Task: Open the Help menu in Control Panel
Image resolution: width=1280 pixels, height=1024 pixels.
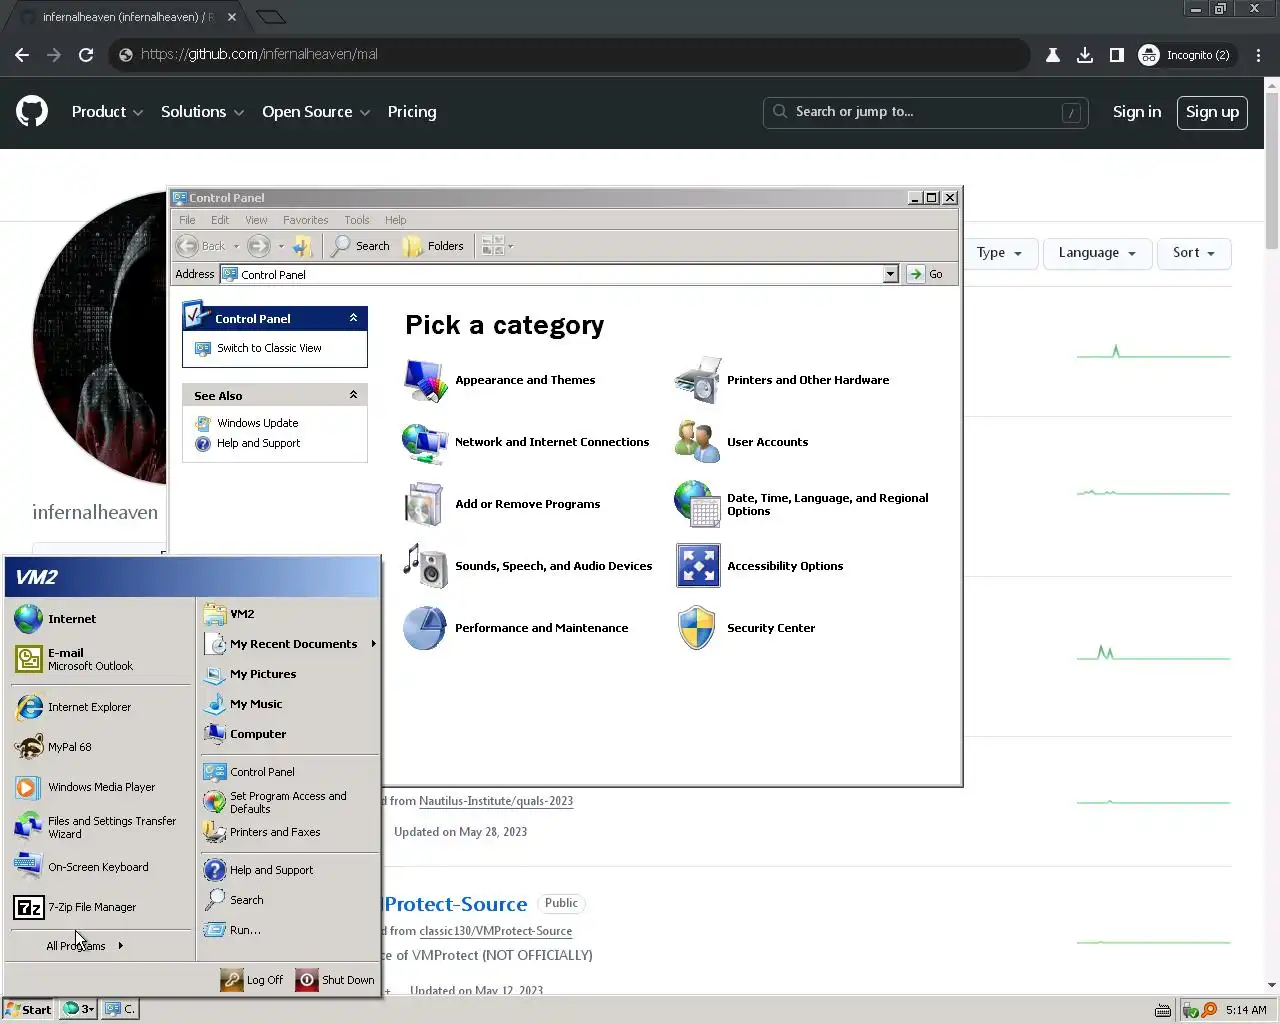Action: point(396,220)
